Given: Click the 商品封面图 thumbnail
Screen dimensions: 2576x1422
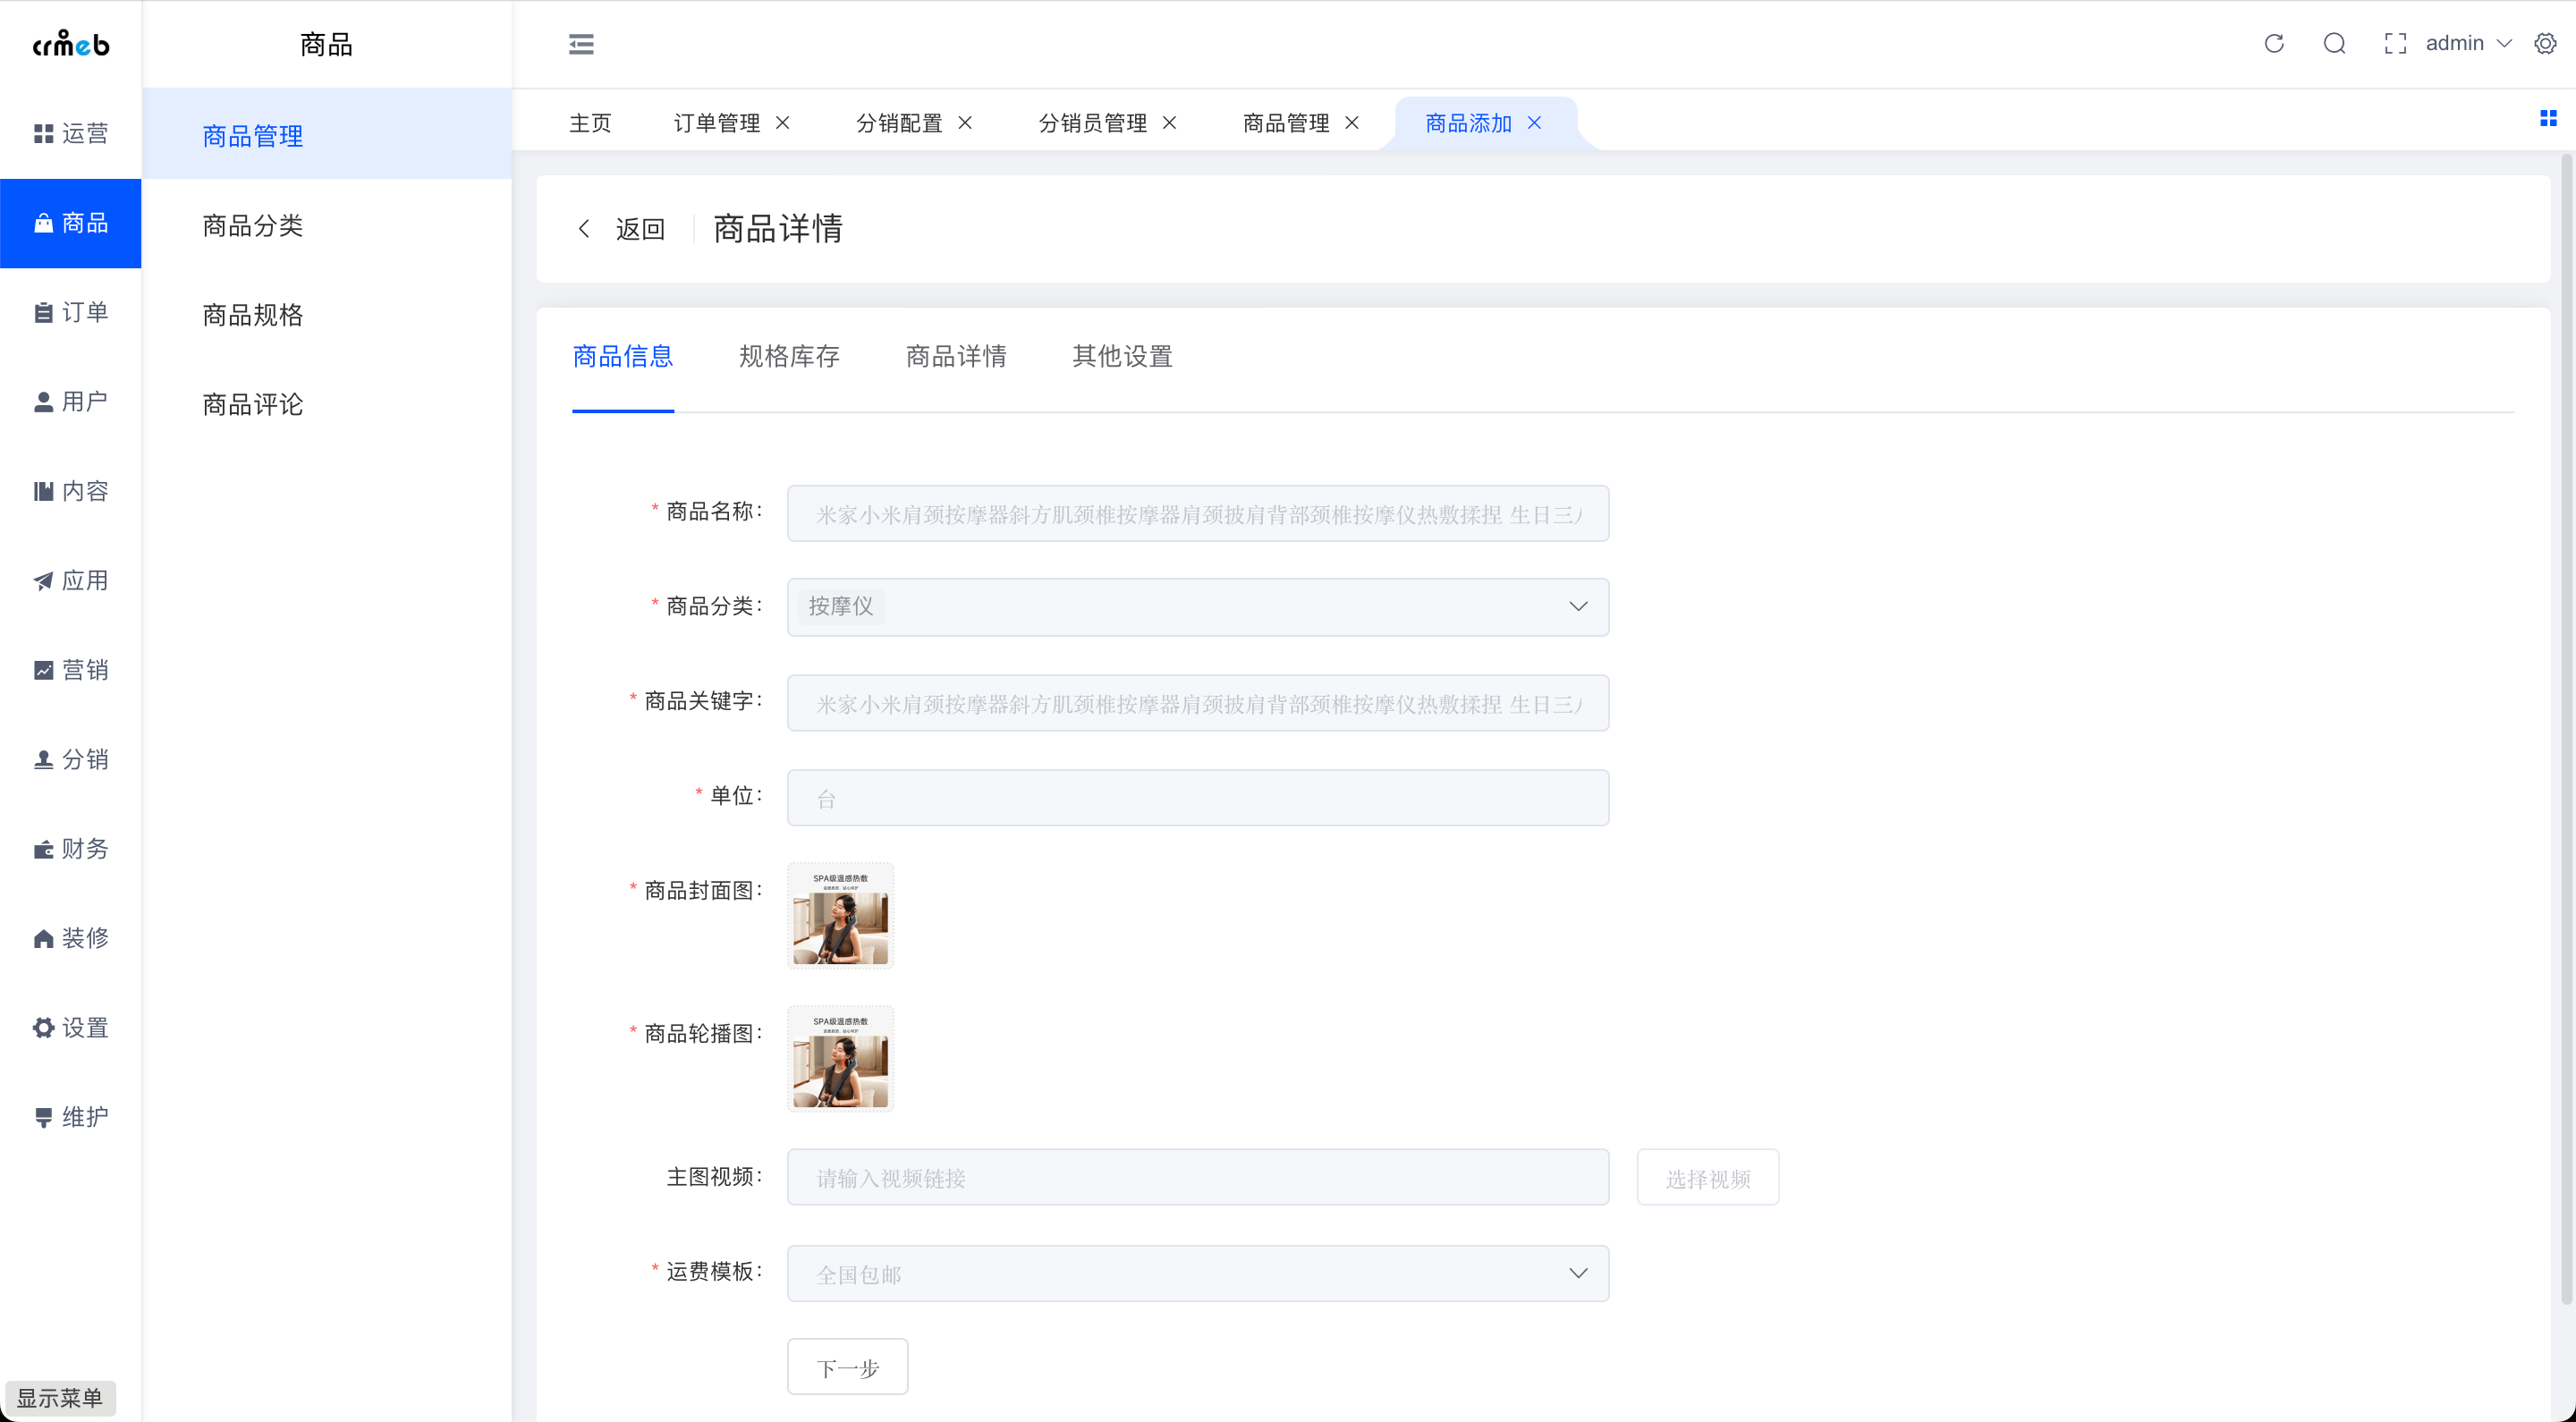Looking at the screenshot, I should click(x=840, y=915).
